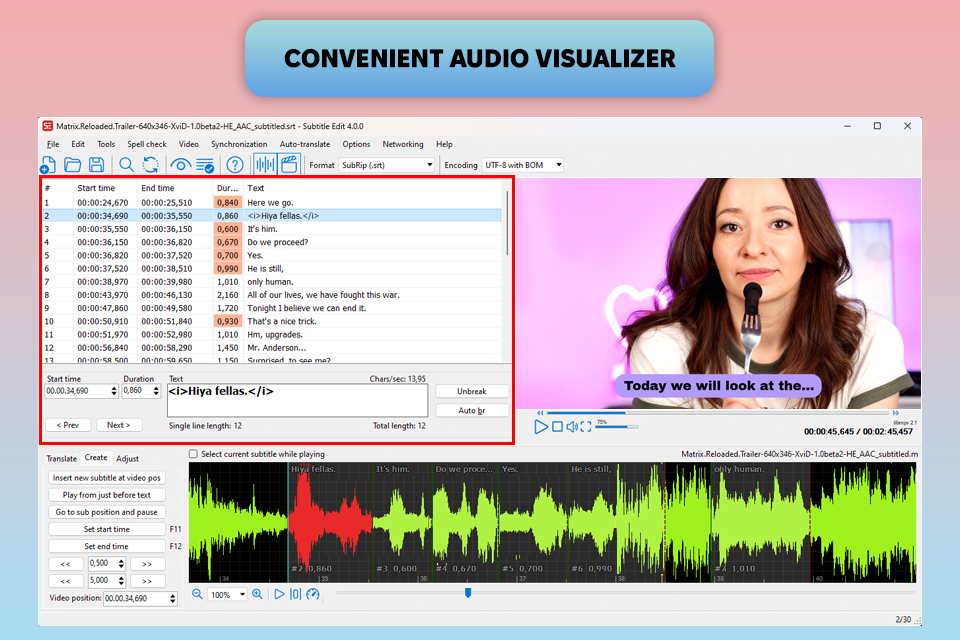This screenshot has width=960, height=640.
Task: Open a subtitle file with folder icon
Action: pyautogui.click(x=73, y=165)
